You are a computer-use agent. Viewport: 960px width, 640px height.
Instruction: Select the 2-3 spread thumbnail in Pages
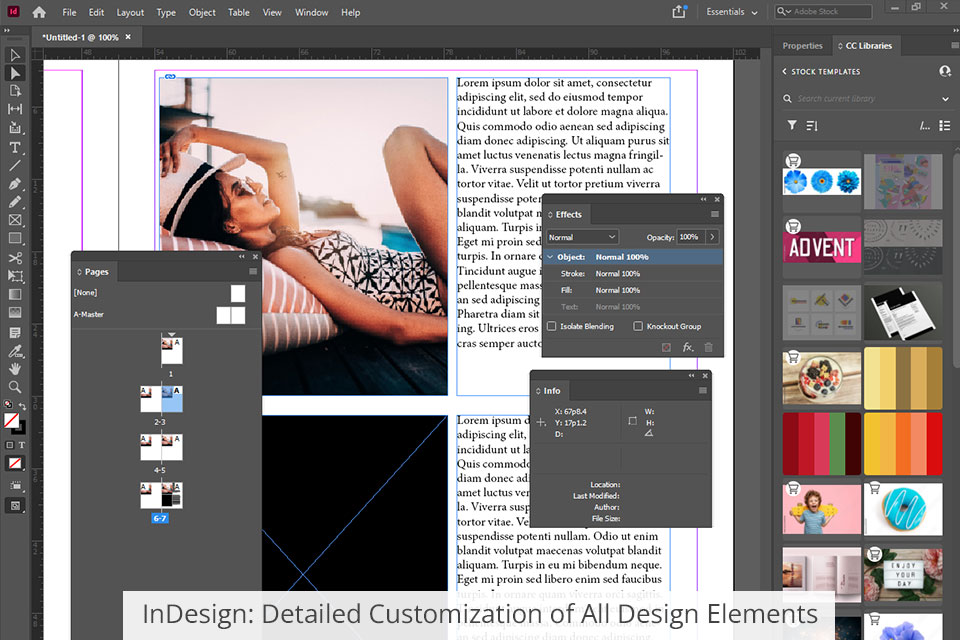point(160,399)
